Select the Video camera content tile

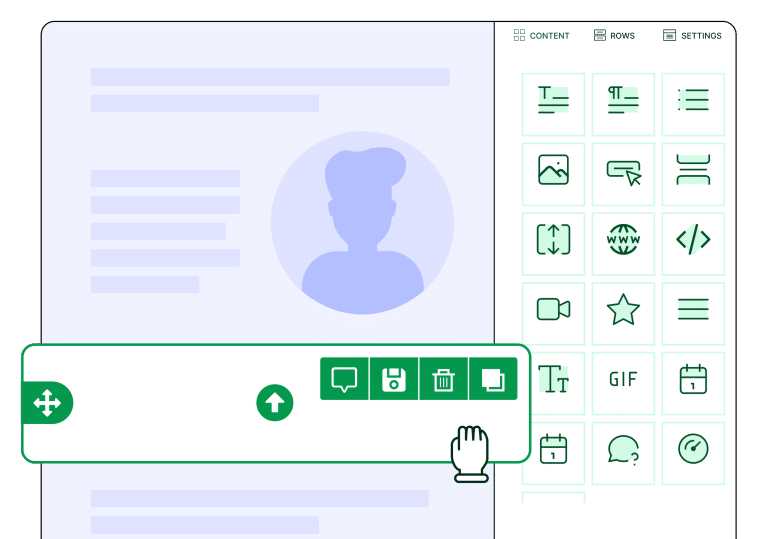coord(553,310)
